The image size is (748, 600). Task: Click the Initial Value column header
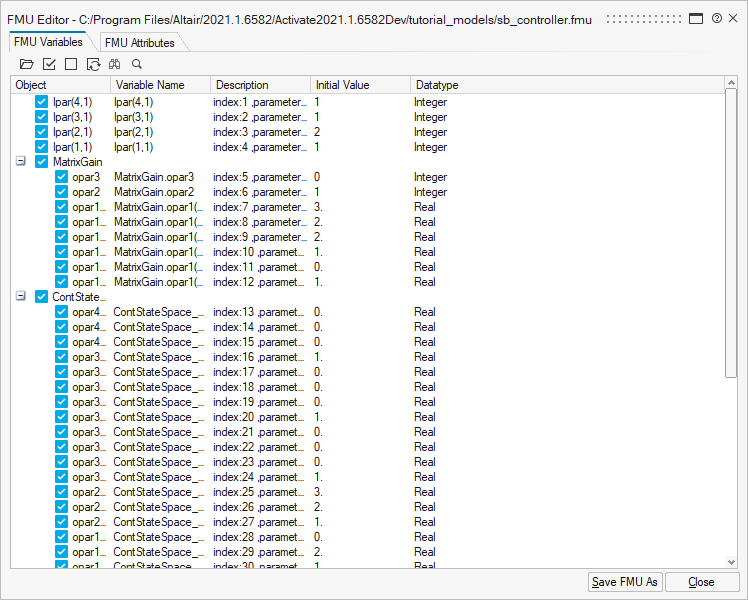(343, 85)
